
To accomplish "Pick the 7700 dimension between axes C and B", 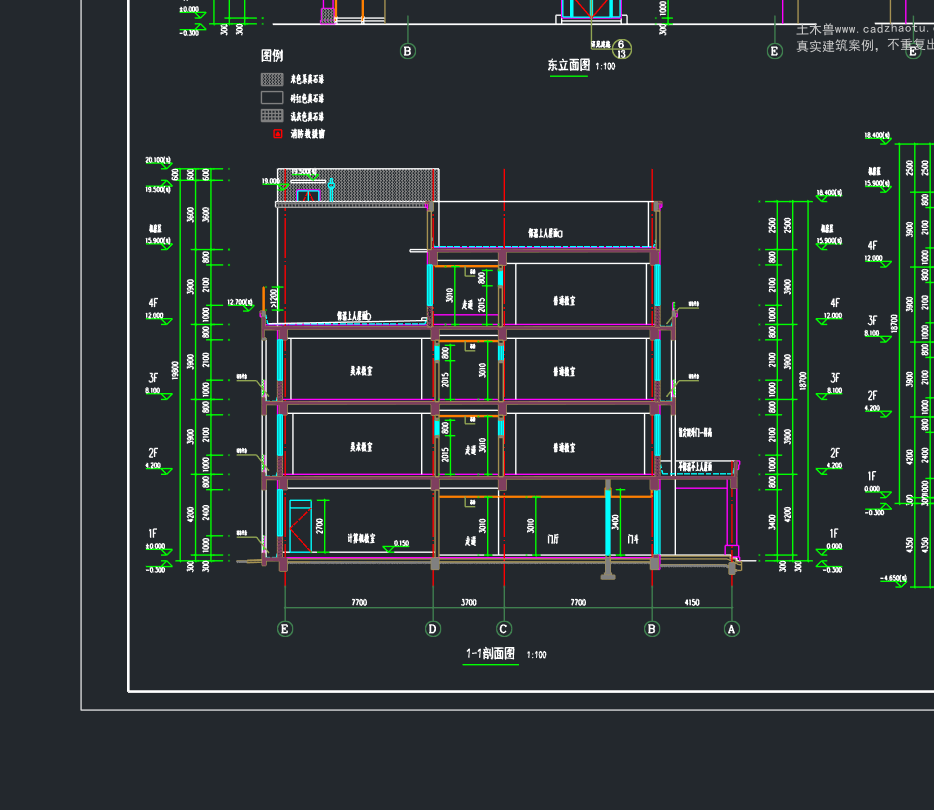I will click(578, 602).
